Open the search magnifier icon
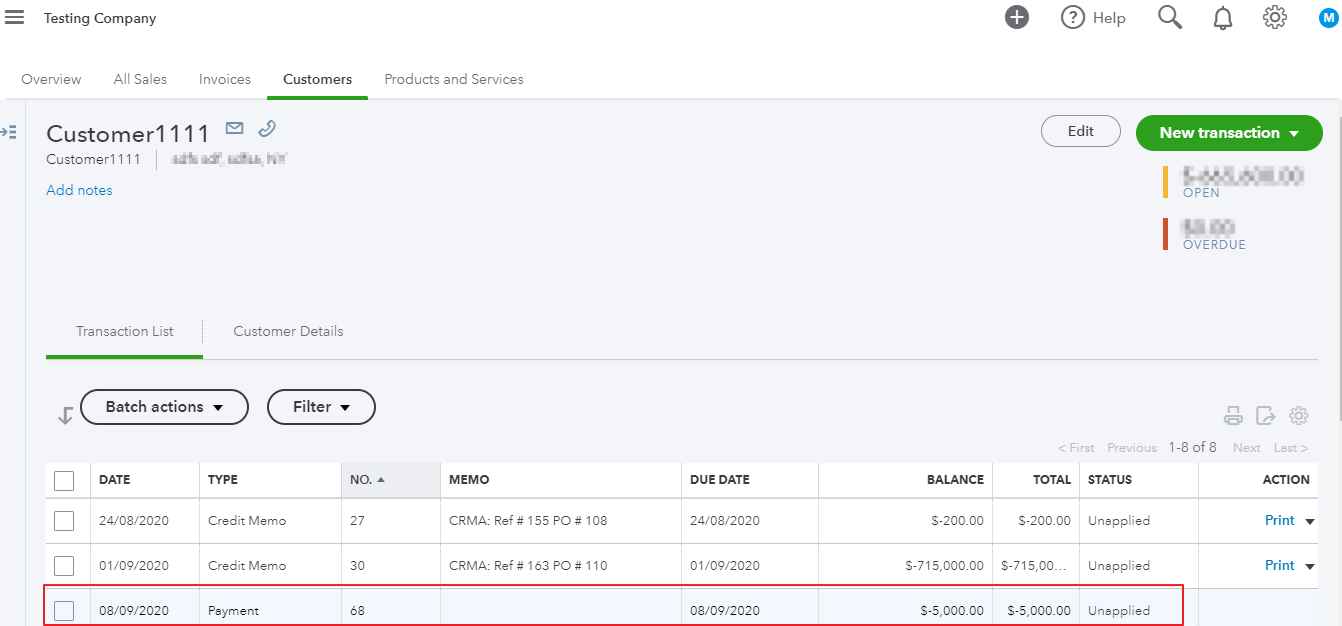The image size is (1342, 626). (x=1169, y=17)
